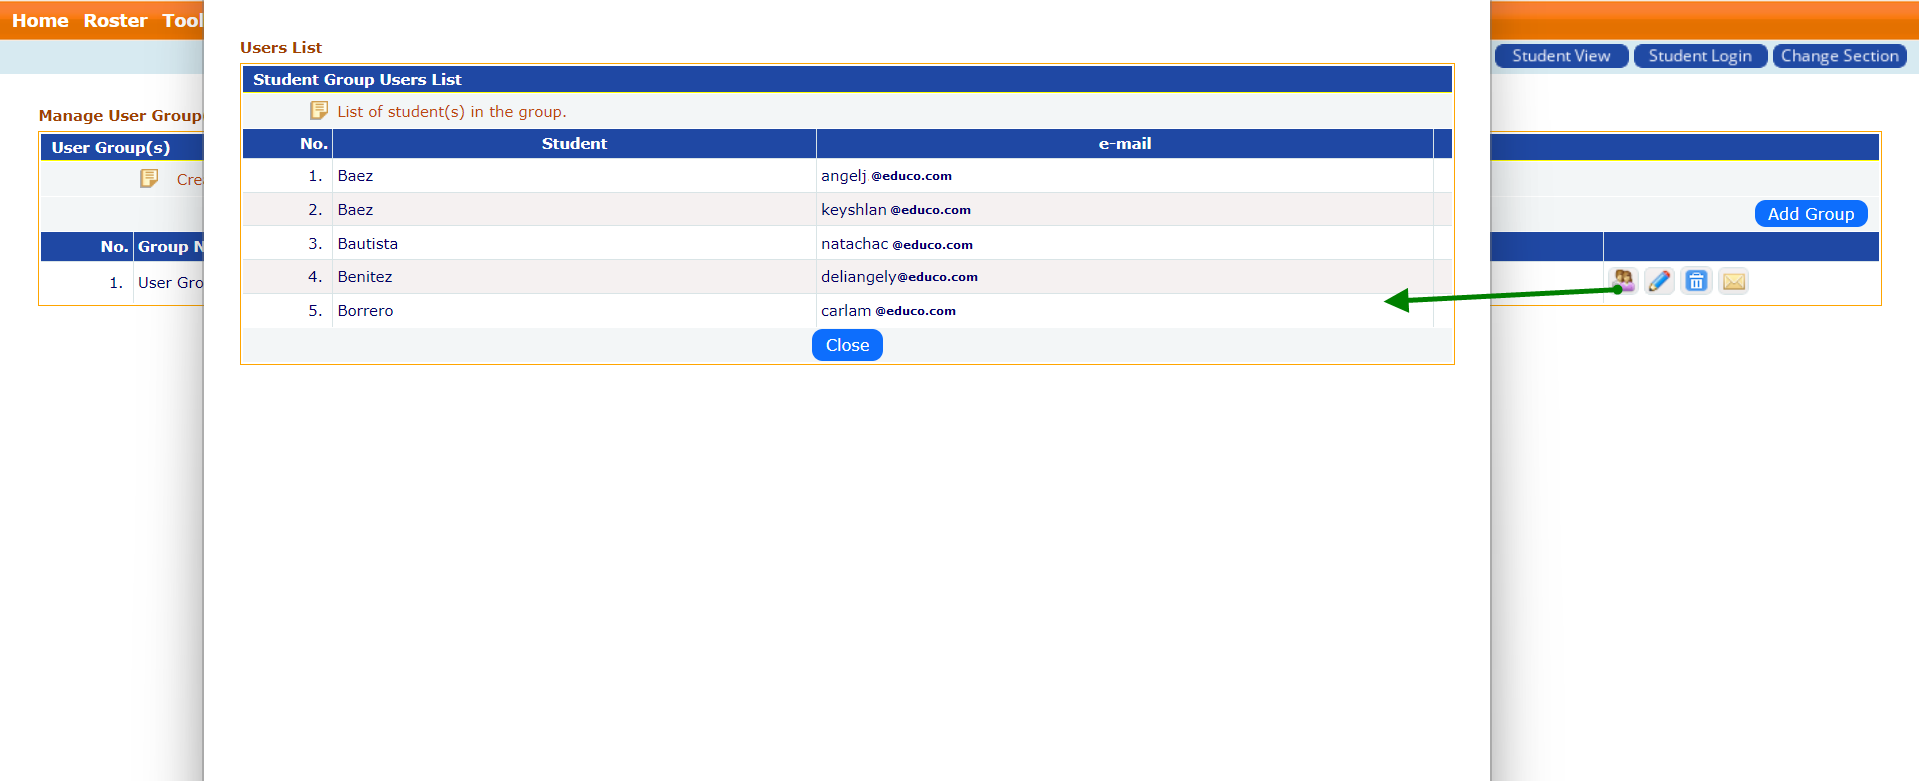Click the envelope email group icon
Image resolution: width=1919 pixels, height=781 pixels.
[1733, 281]
